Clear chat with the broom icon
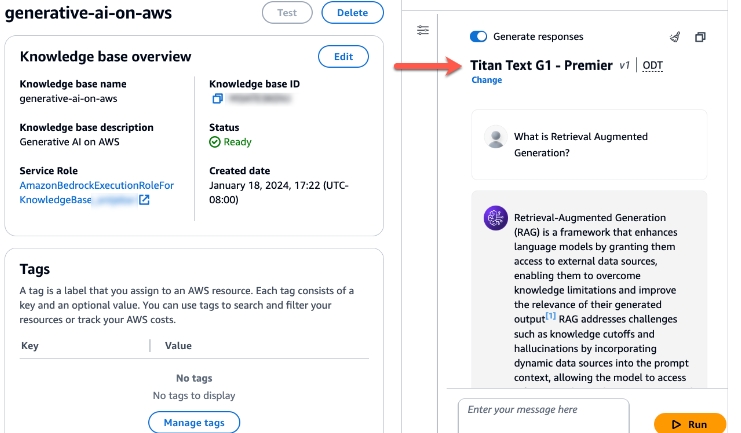 click(x=674, y=37)
